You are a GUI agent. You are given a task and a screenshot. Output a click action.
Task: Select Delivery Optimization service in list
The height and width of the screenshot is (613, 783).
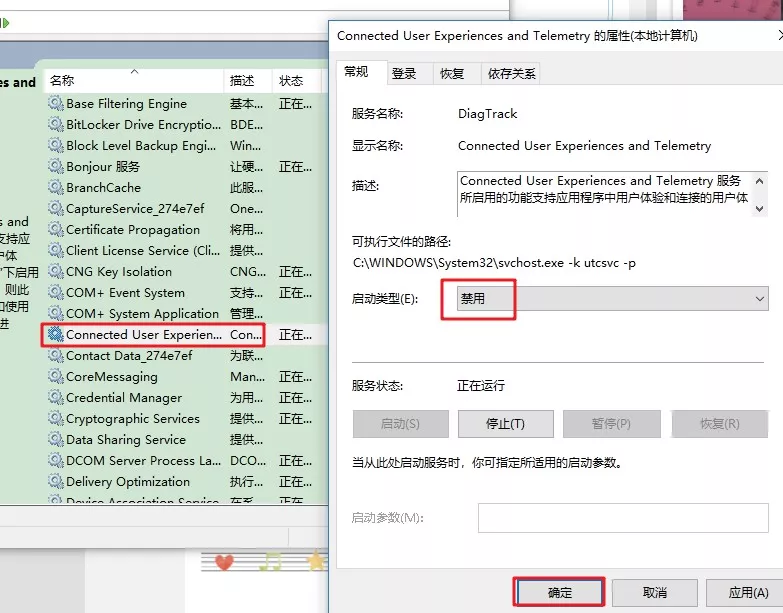point(128,482)
